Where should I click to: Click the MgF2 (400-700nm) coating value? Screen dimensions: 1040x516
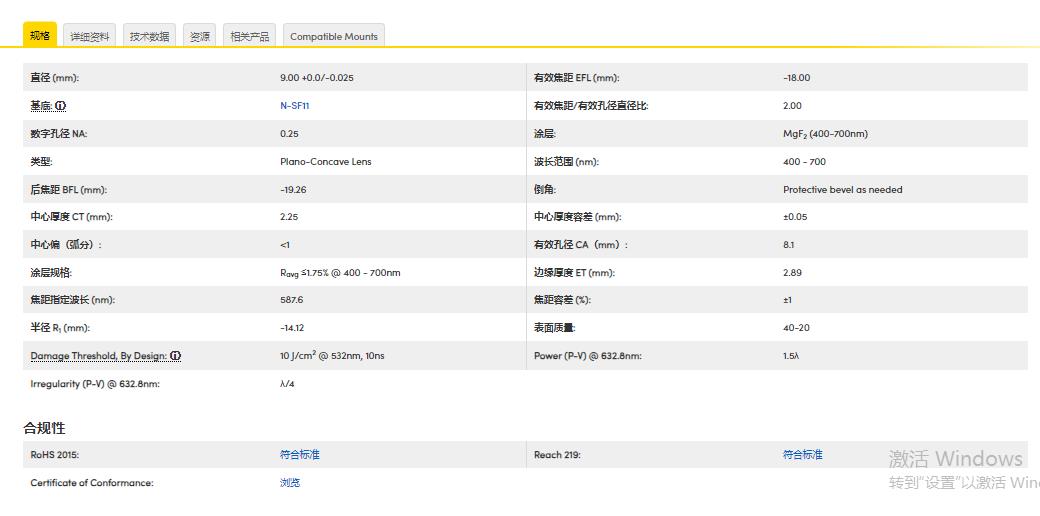(x=825, y=134)
